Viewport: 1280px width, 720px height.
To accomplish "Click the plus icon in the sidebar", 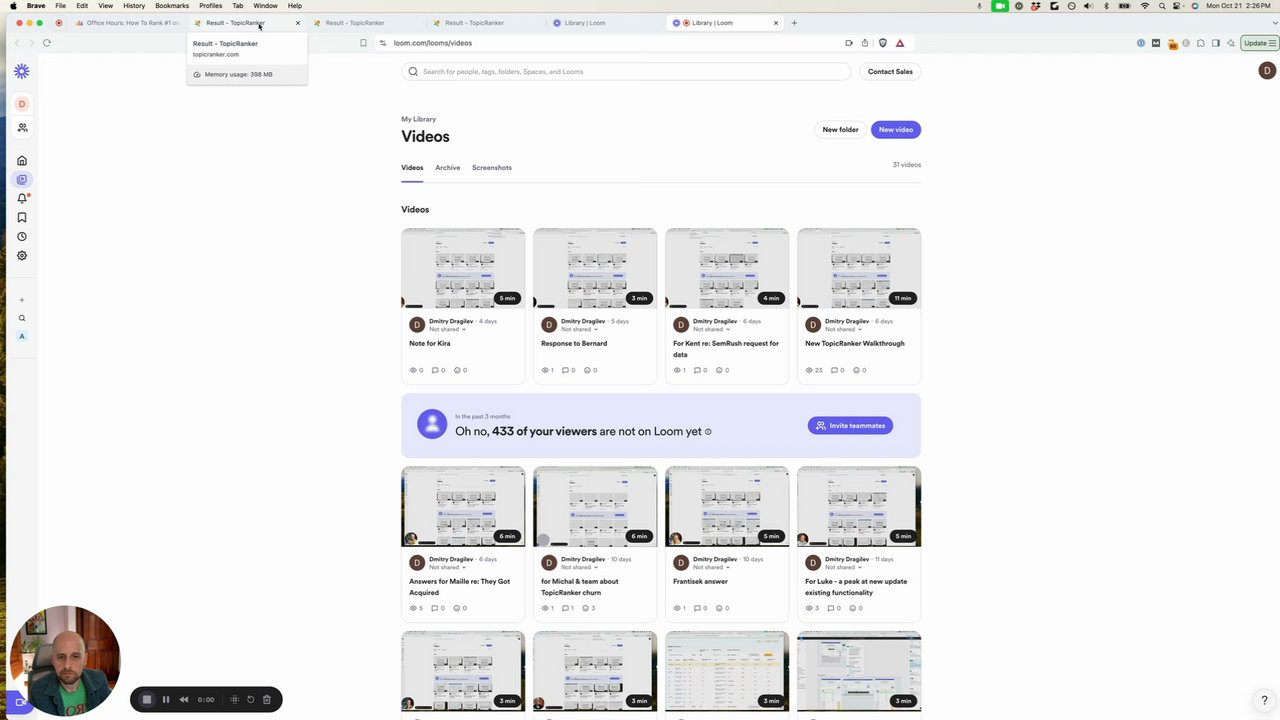I will point(22,299).
